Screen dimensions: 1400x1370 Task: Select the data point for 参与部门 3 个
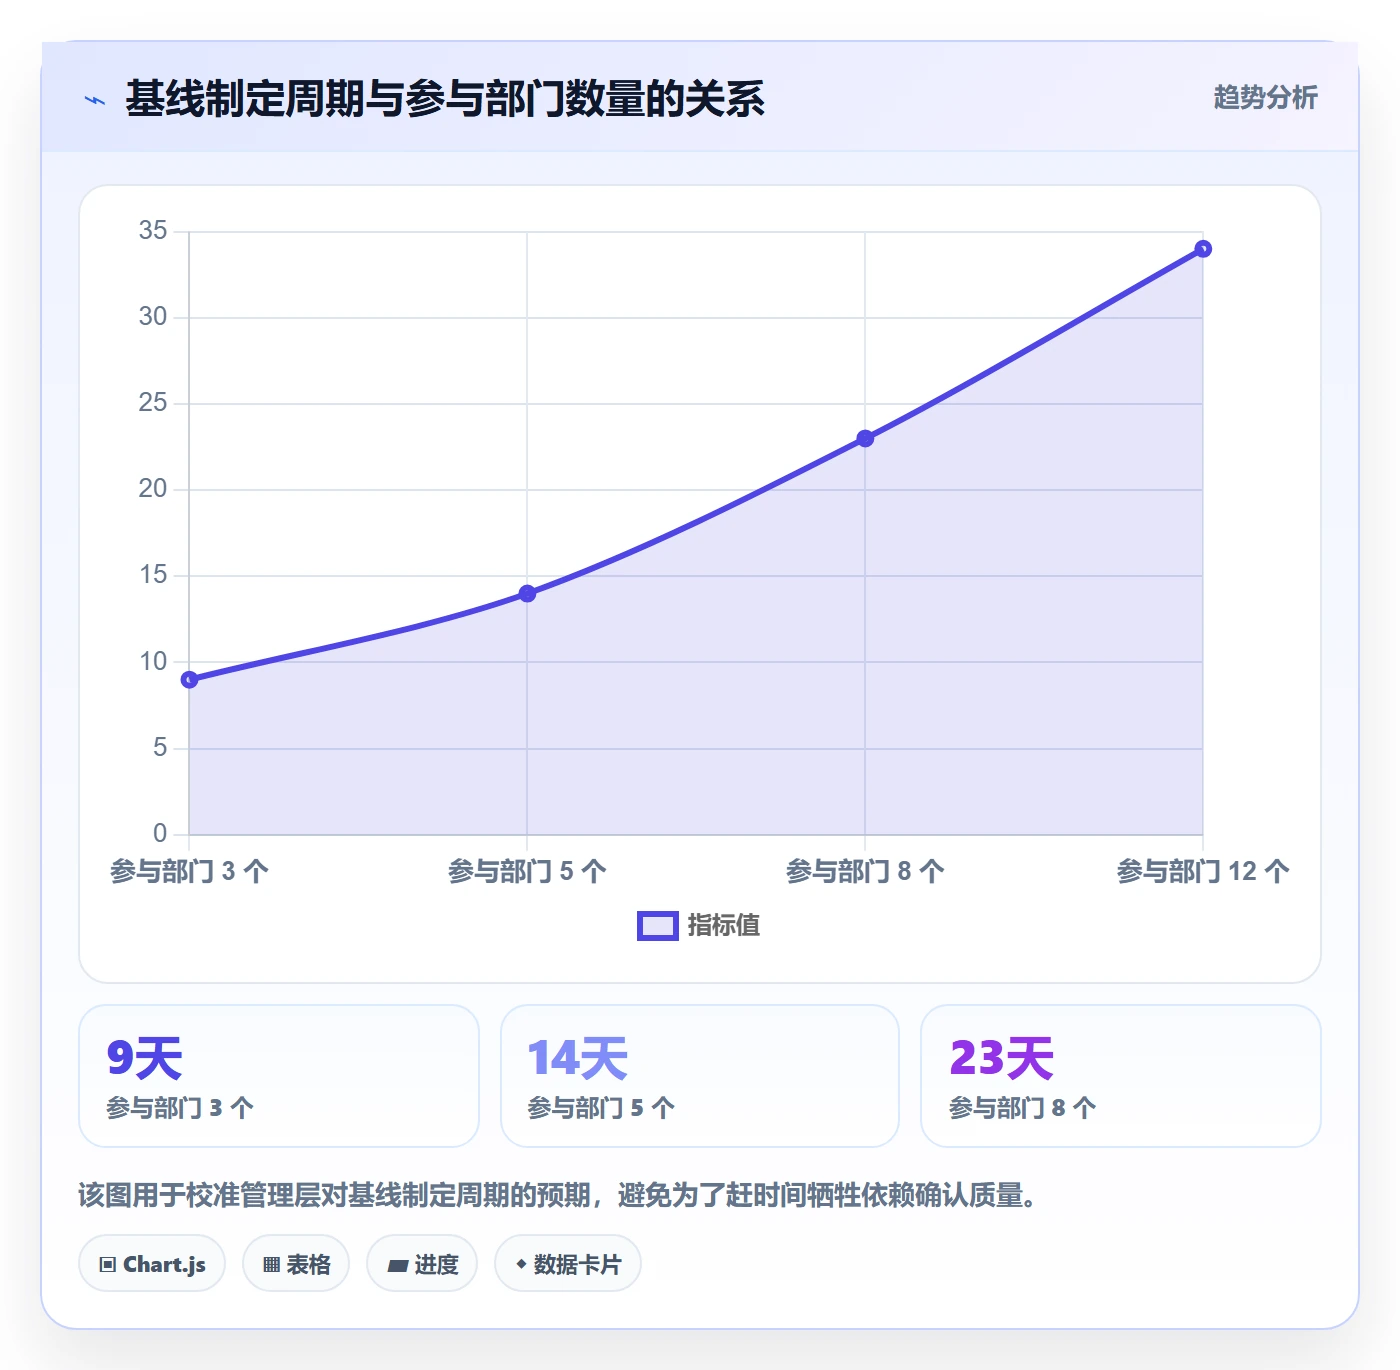click(189, 680)
